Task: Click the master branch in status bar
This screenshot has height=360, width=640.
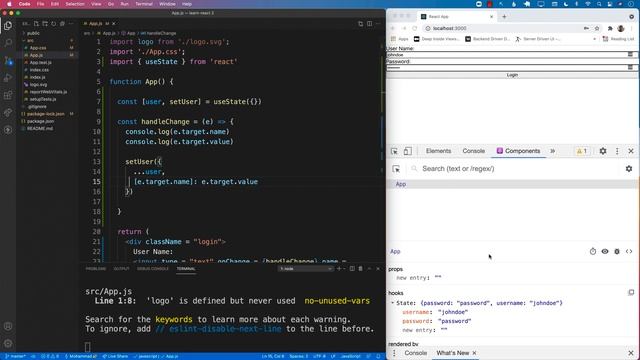Action: pyautogui.click(x=15, y=356)
